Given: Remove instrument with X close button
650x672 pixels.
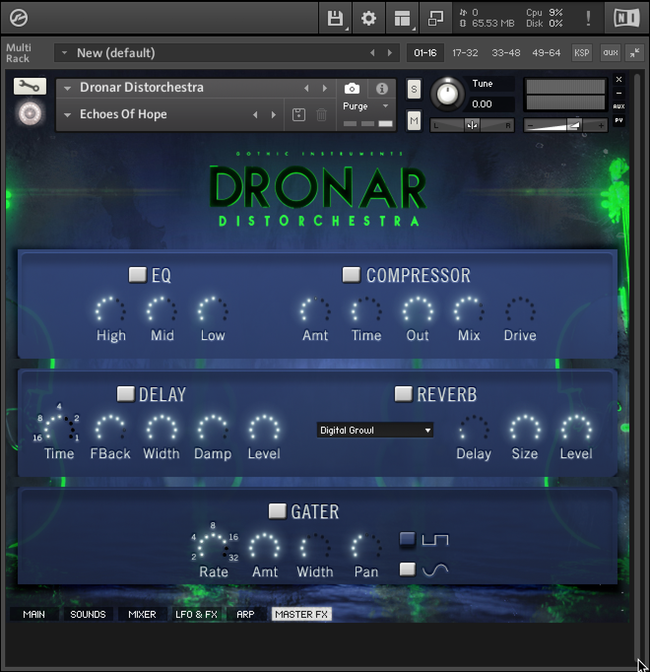Looking at the screenshot, I should tap(619, 79).
